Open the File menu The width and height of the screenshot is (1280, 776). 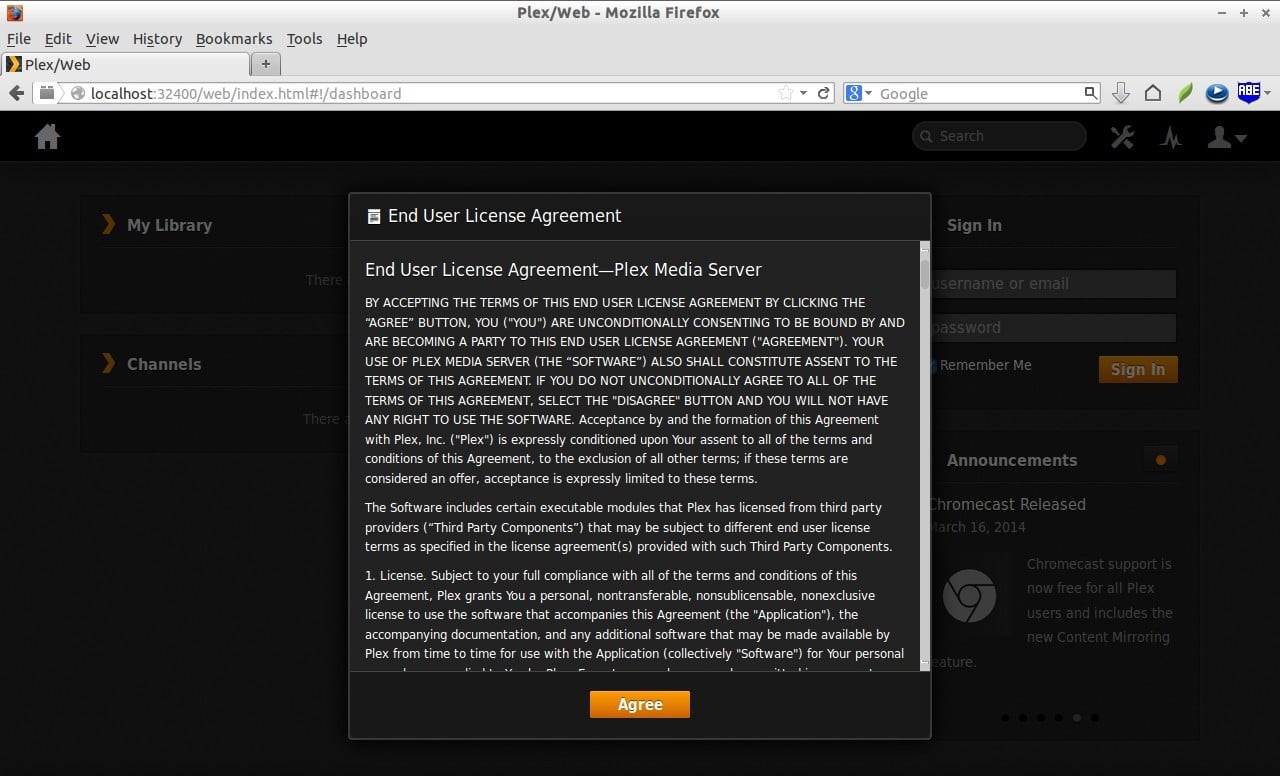pos(19,39)
